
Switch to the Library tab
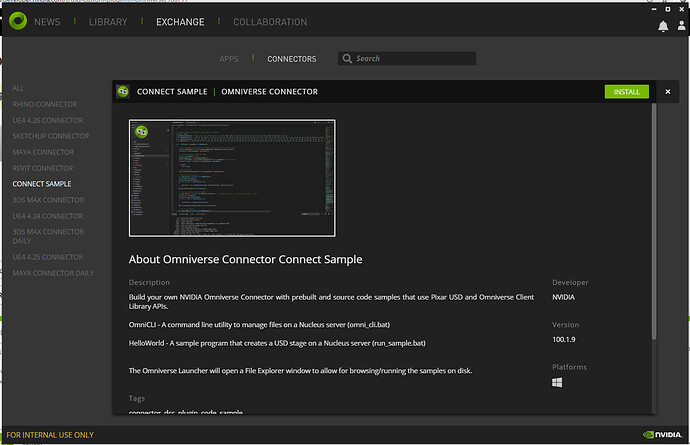(x=108, y=22)
